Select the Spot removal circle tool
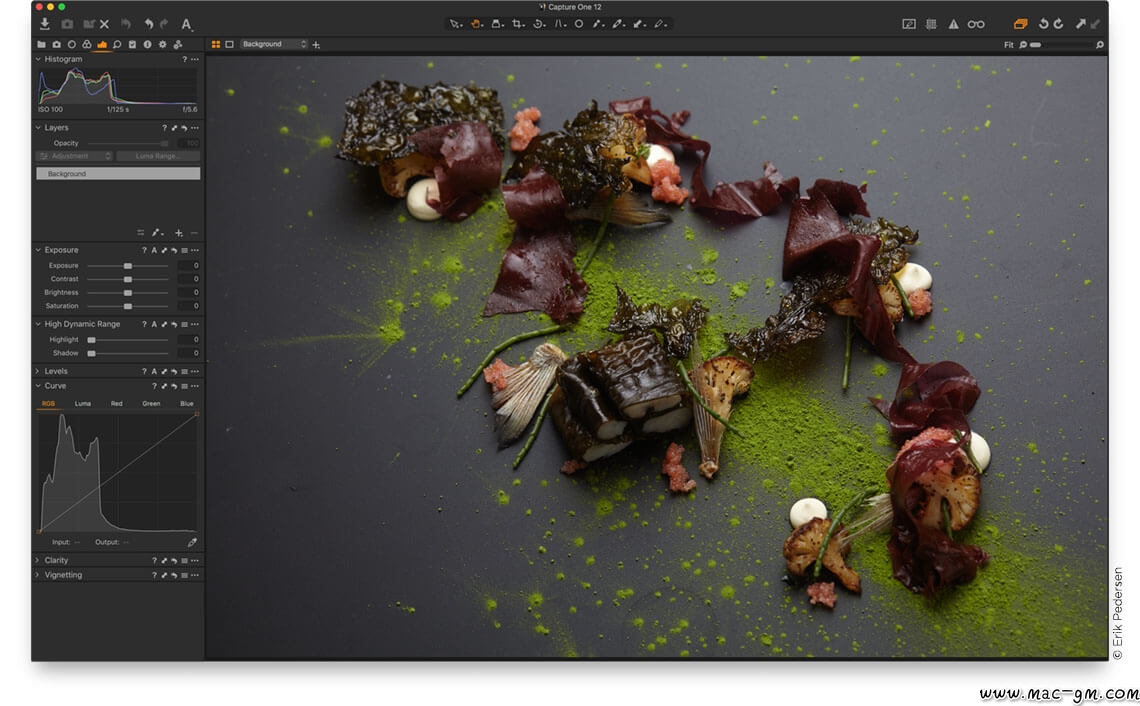 pos(579,24)
